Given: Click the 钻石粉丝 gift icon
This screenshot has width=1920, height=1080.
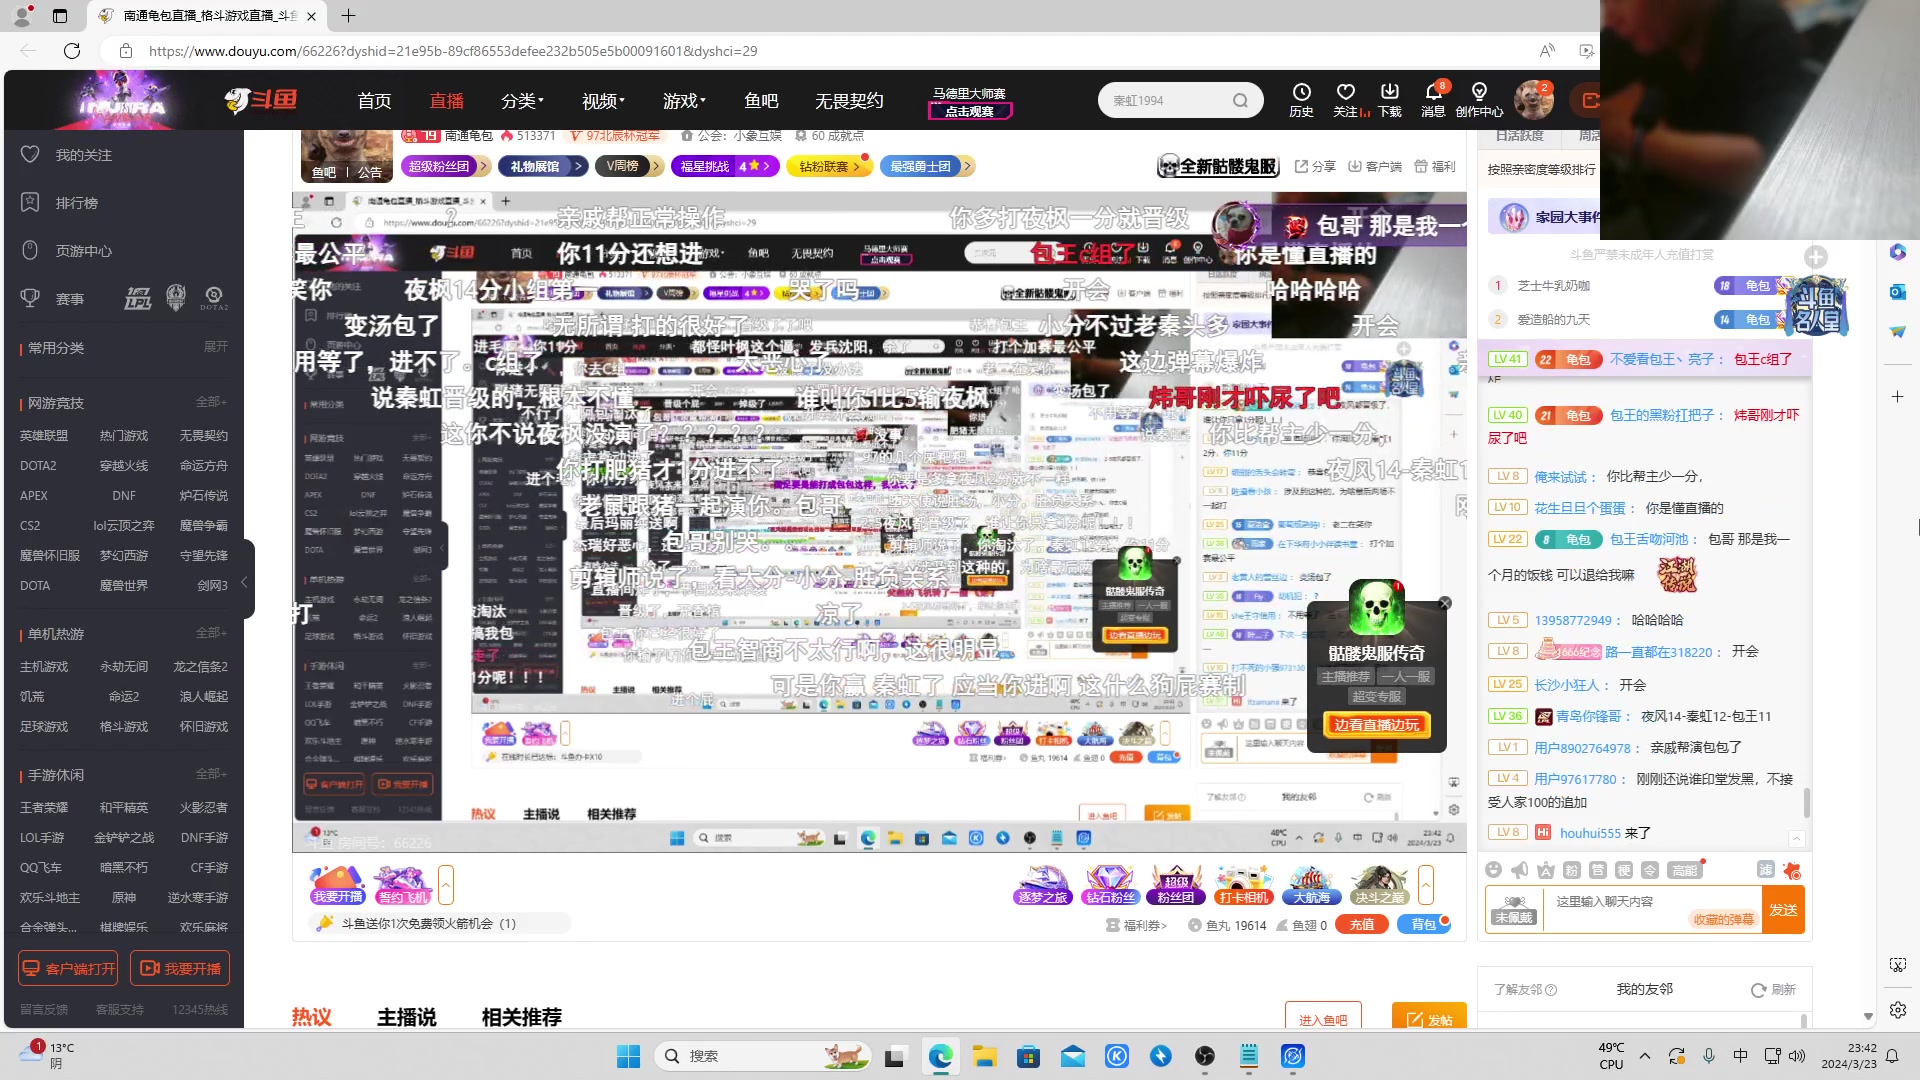Looking at the screenshot, I should tap(1110, 885).
